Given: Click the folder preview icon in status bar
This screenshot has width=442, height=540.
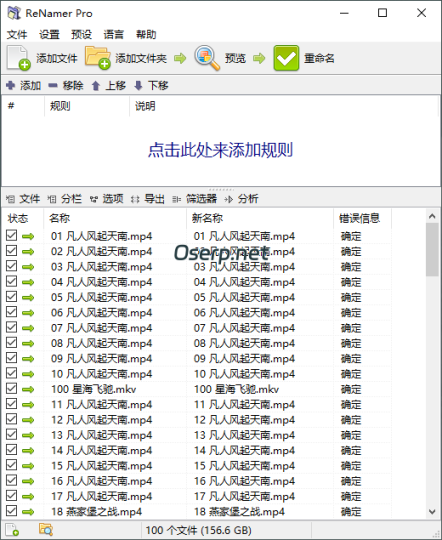Looking at the screenshot, I should pyautogui.click(x=45, y=530).
